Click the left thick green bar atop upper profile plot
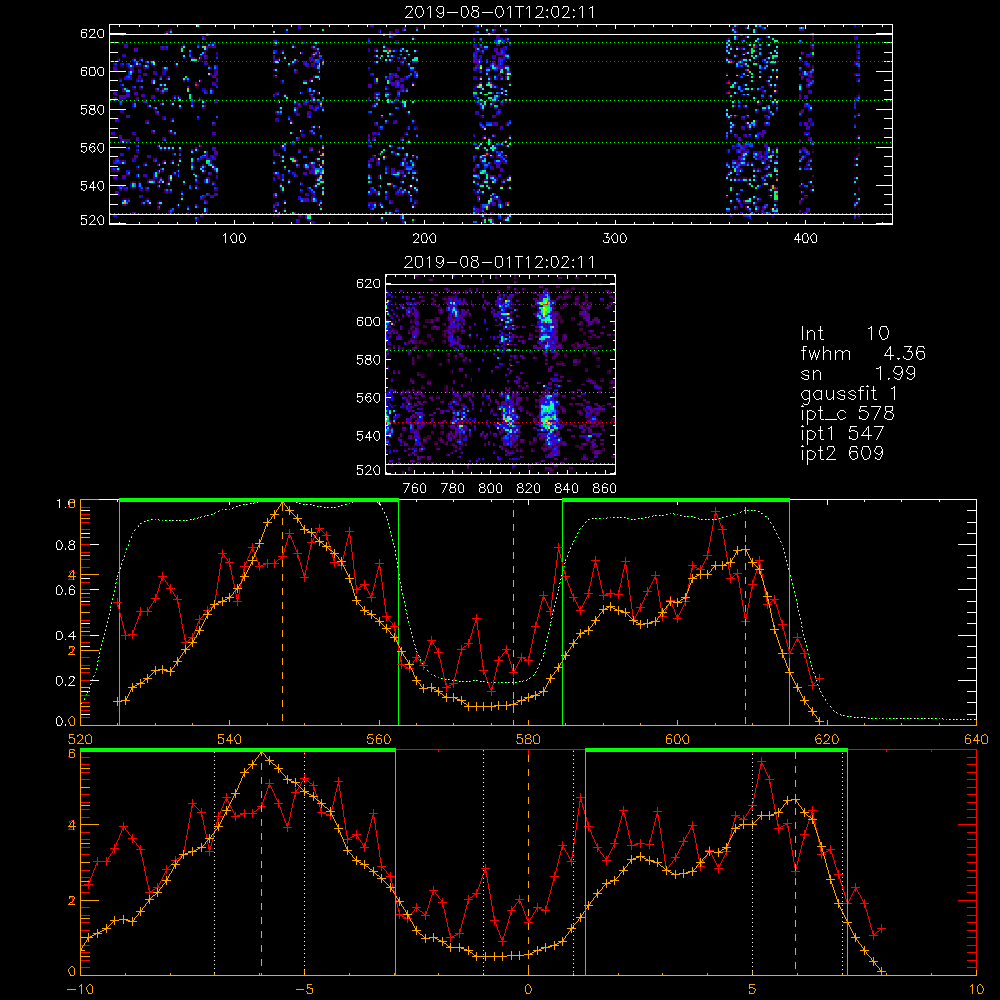1000x1000 pixels. [259, 501]
